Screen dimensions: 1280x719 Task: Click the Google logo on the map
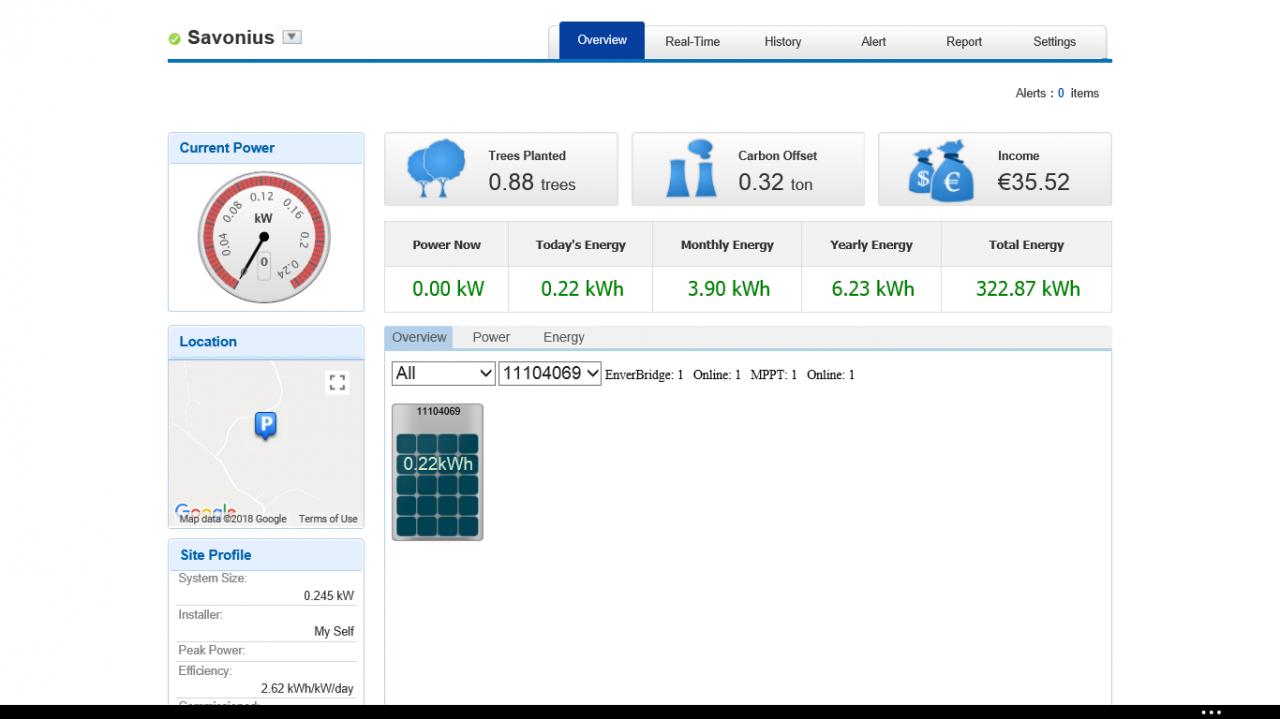[205, 511]
